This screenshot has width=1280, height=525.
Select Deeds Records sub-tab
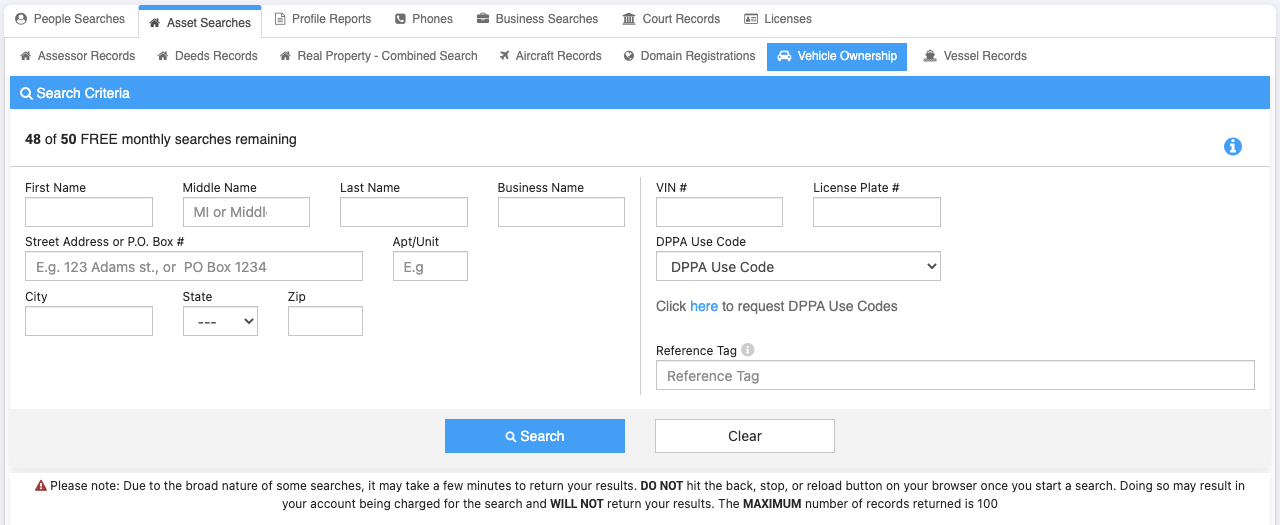pyautogui.click(x=208, y=56)
